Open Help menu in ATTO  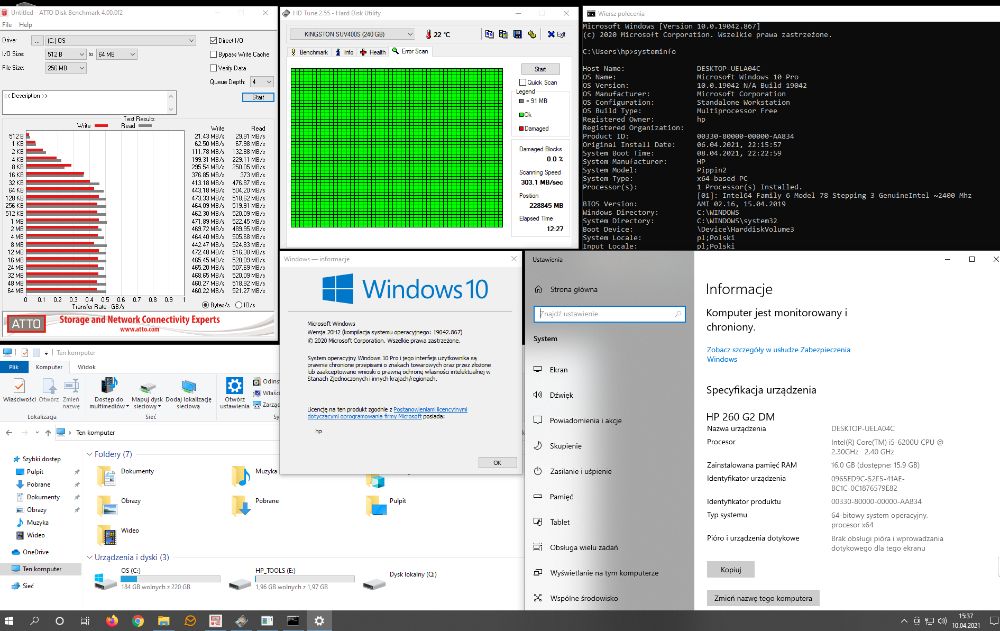pyautogui.click(x=26, y=24)
